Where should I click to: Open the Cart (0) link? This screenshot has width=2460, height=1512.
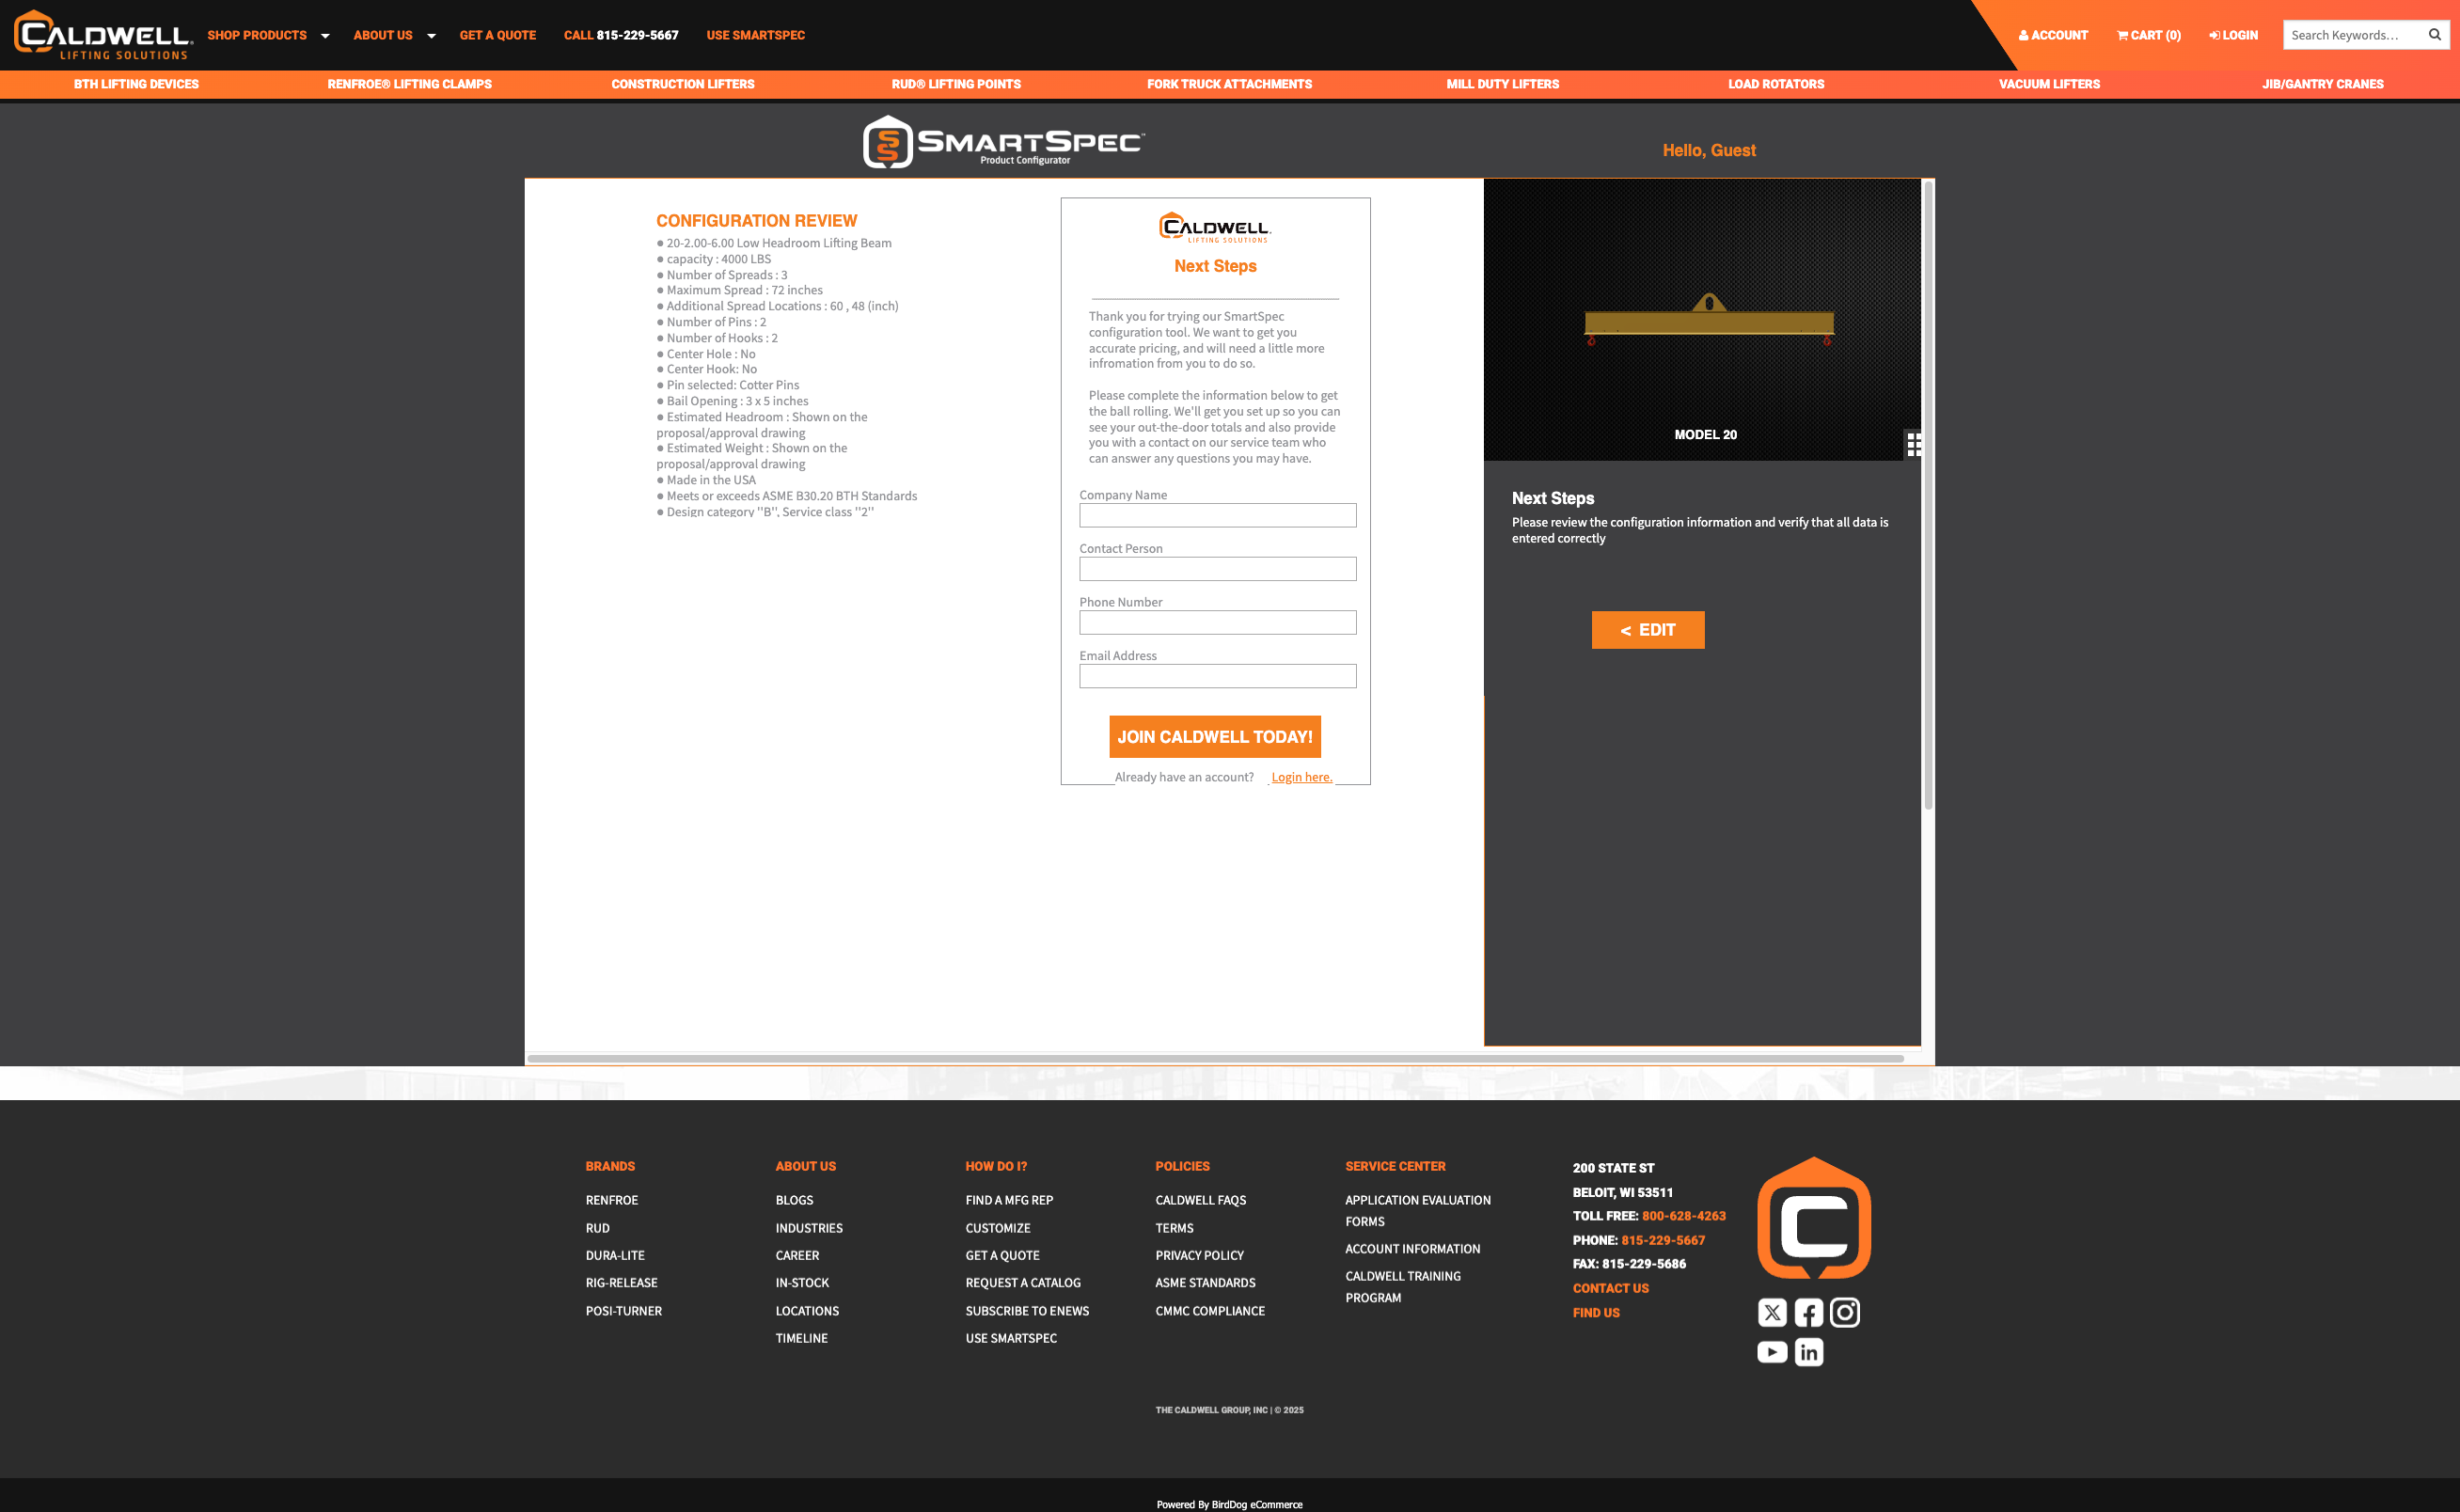2148,35
